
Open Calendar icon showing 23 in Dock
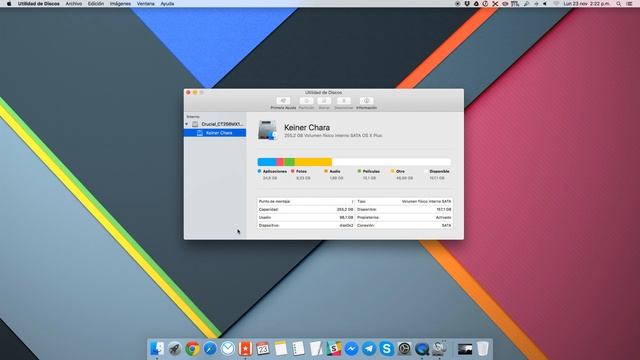point(263,349)
